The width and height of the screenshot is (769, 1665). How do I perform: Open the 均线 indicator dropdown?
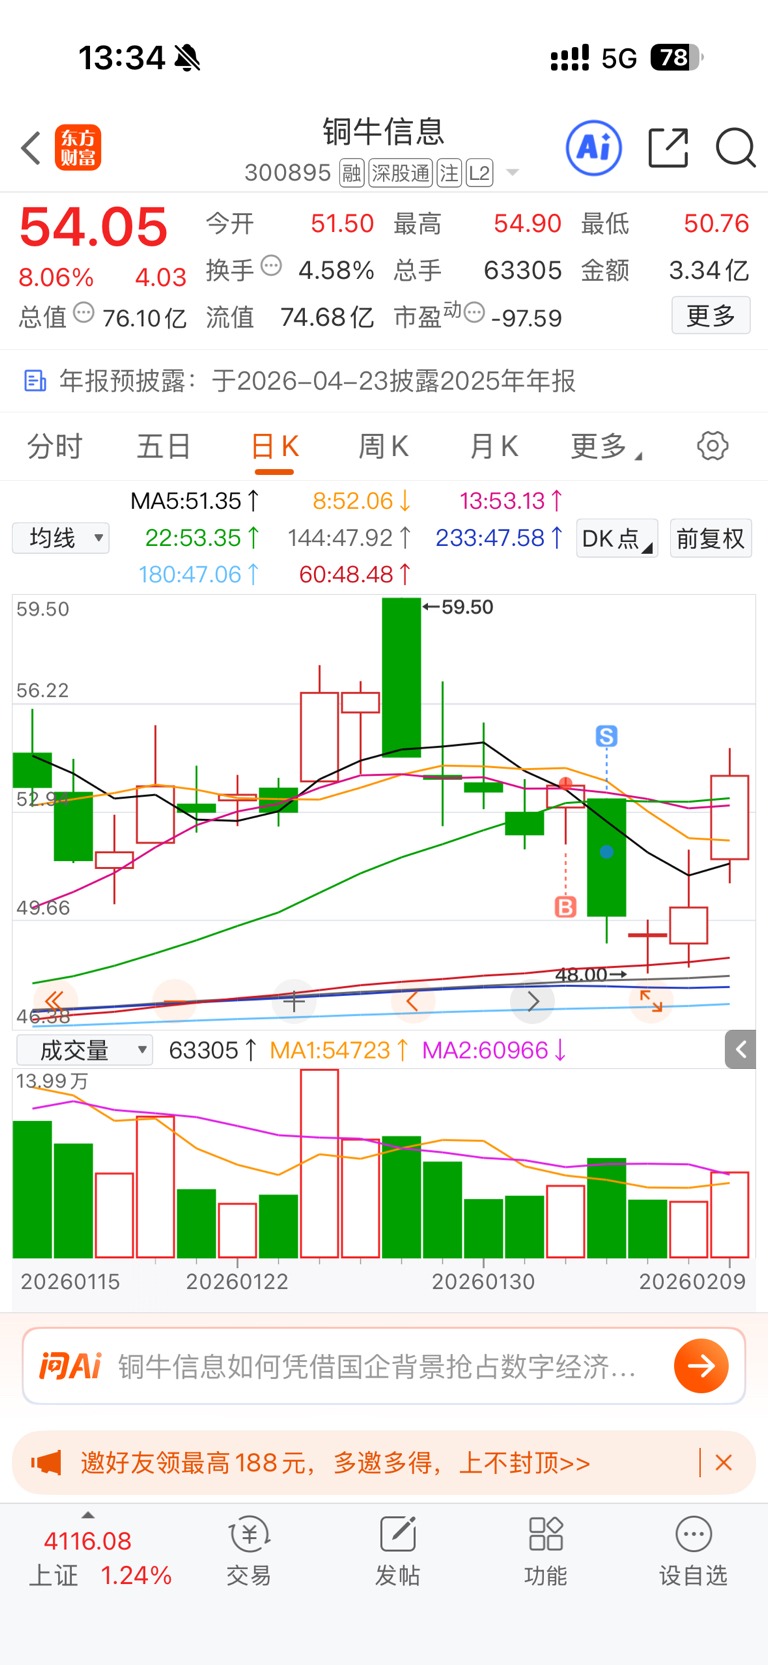coord(61,538)
